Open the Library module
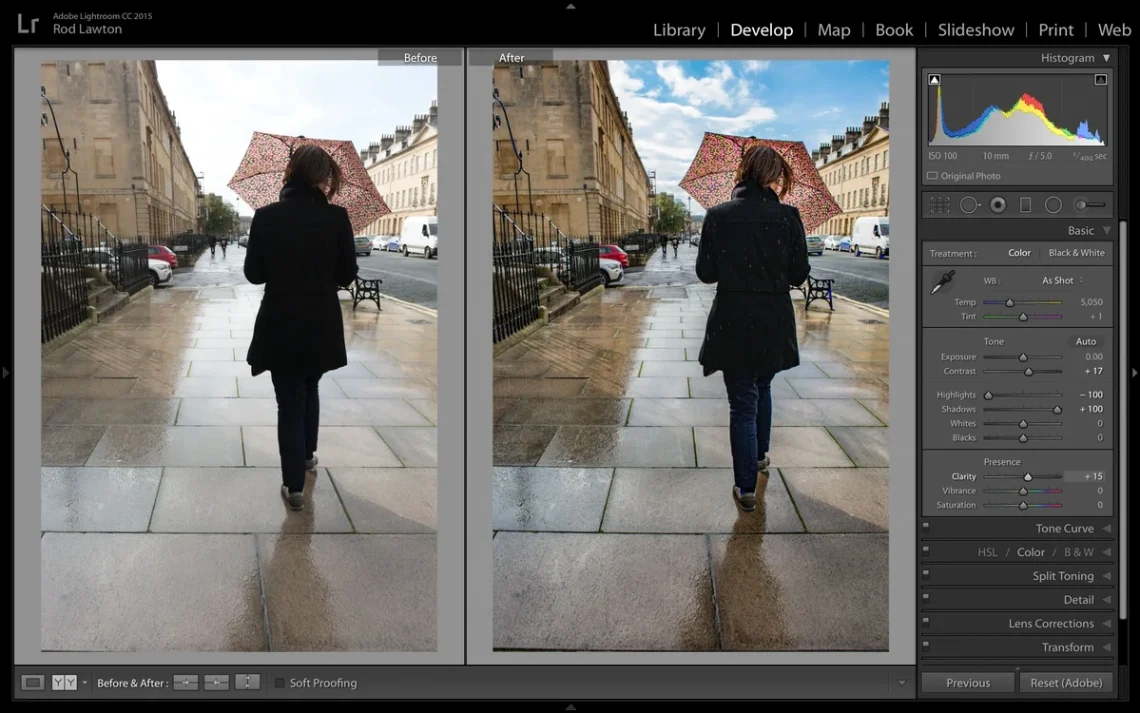The height and width of the screenshot is (713, 1140). click(679, 30)
